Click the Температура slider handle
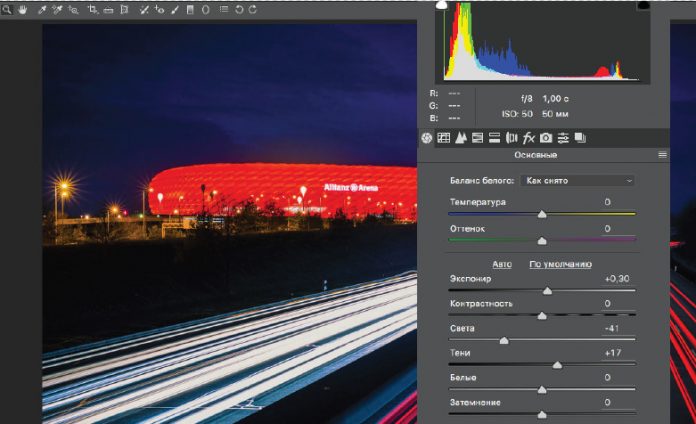This screenshot has width=696, height=424. coord(542,213)
